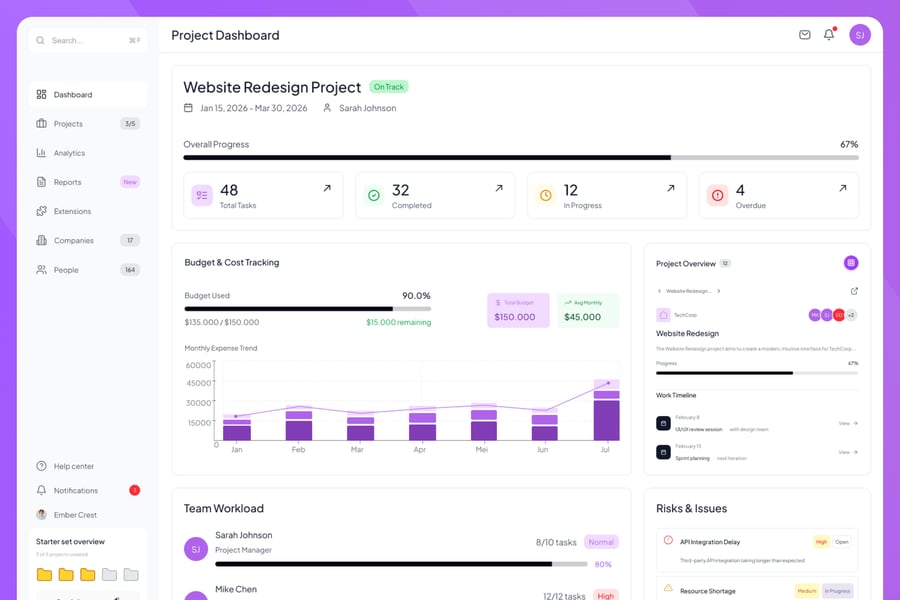Click the Completed card arrow icon
Viewport: 900px width, 600px height.
[x=499, y=188]
